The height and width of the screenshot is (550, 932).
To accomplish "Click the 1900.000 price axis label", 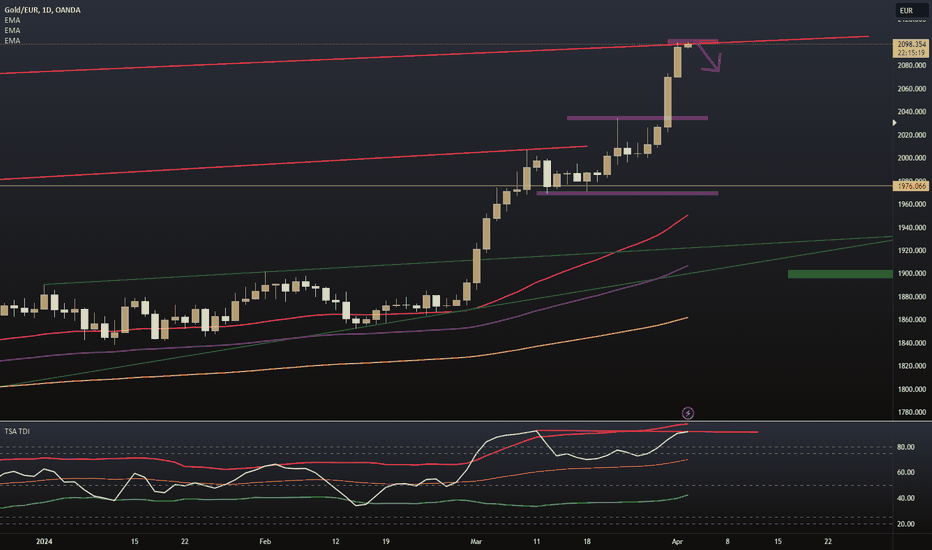I will click(x=912, y=274).
